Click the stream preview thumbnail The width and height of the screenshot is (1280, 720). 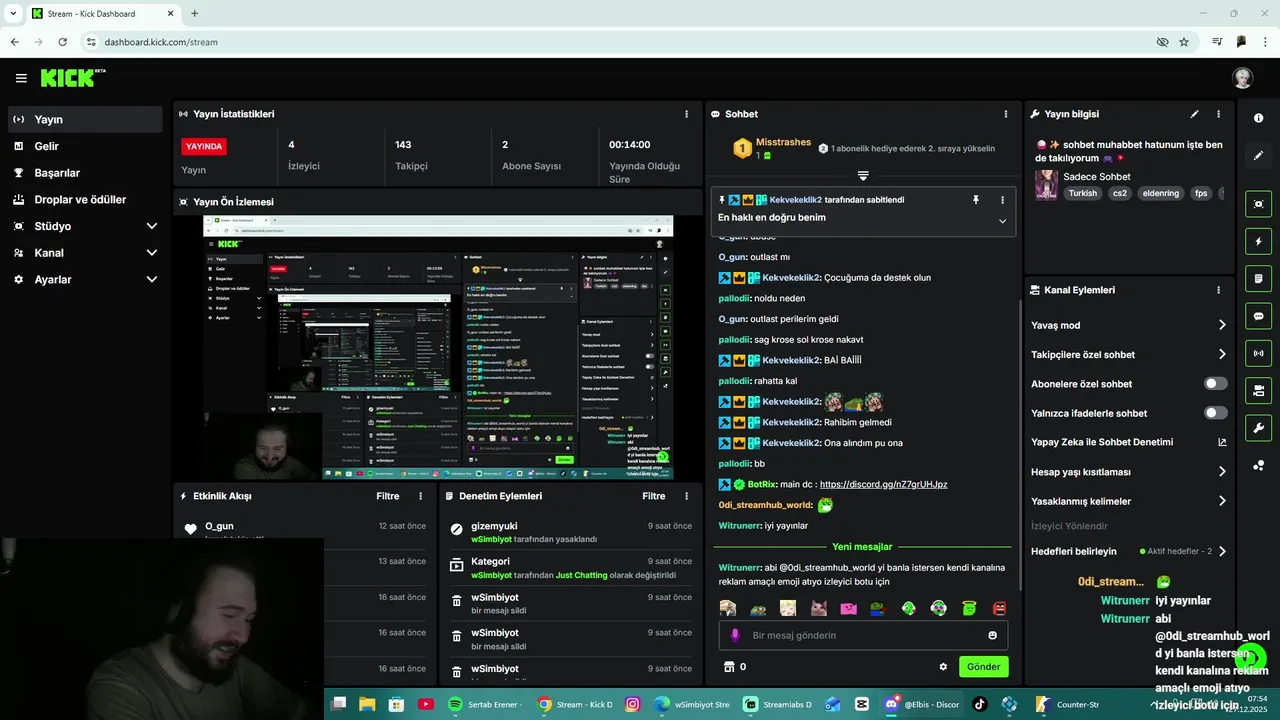[x=438, y=348]
